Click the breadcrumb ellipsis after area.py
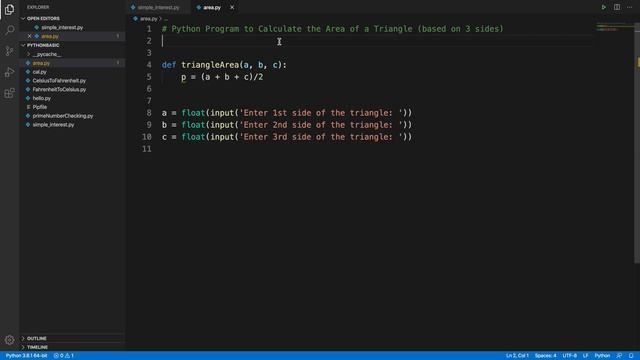Screen dimensions: 640x360 coord(166,19)
